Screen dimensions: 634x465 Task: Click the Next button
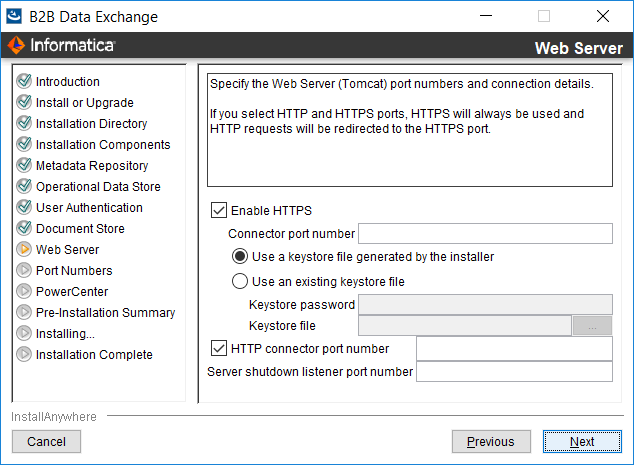coord(582,442)
